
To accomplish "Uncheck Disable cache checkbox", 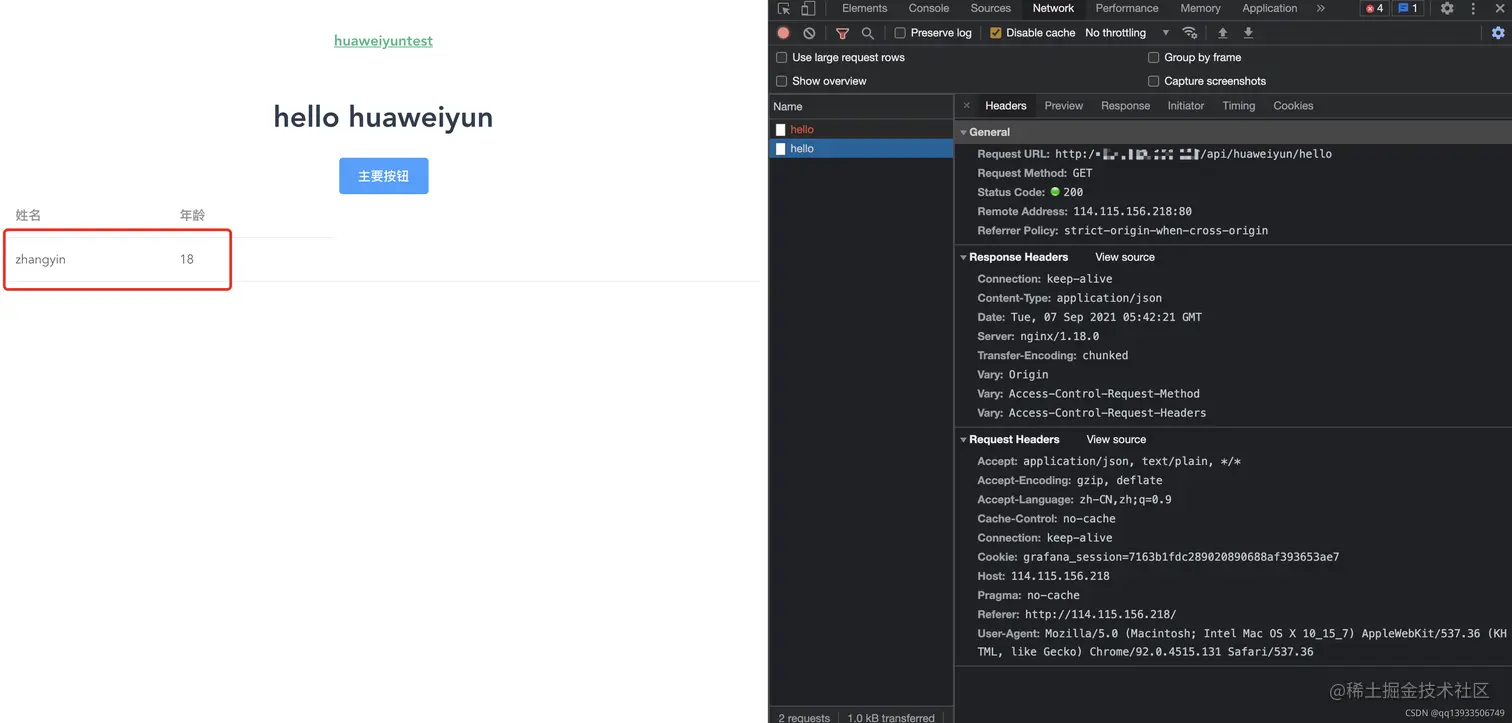I will tap(995, 33).
